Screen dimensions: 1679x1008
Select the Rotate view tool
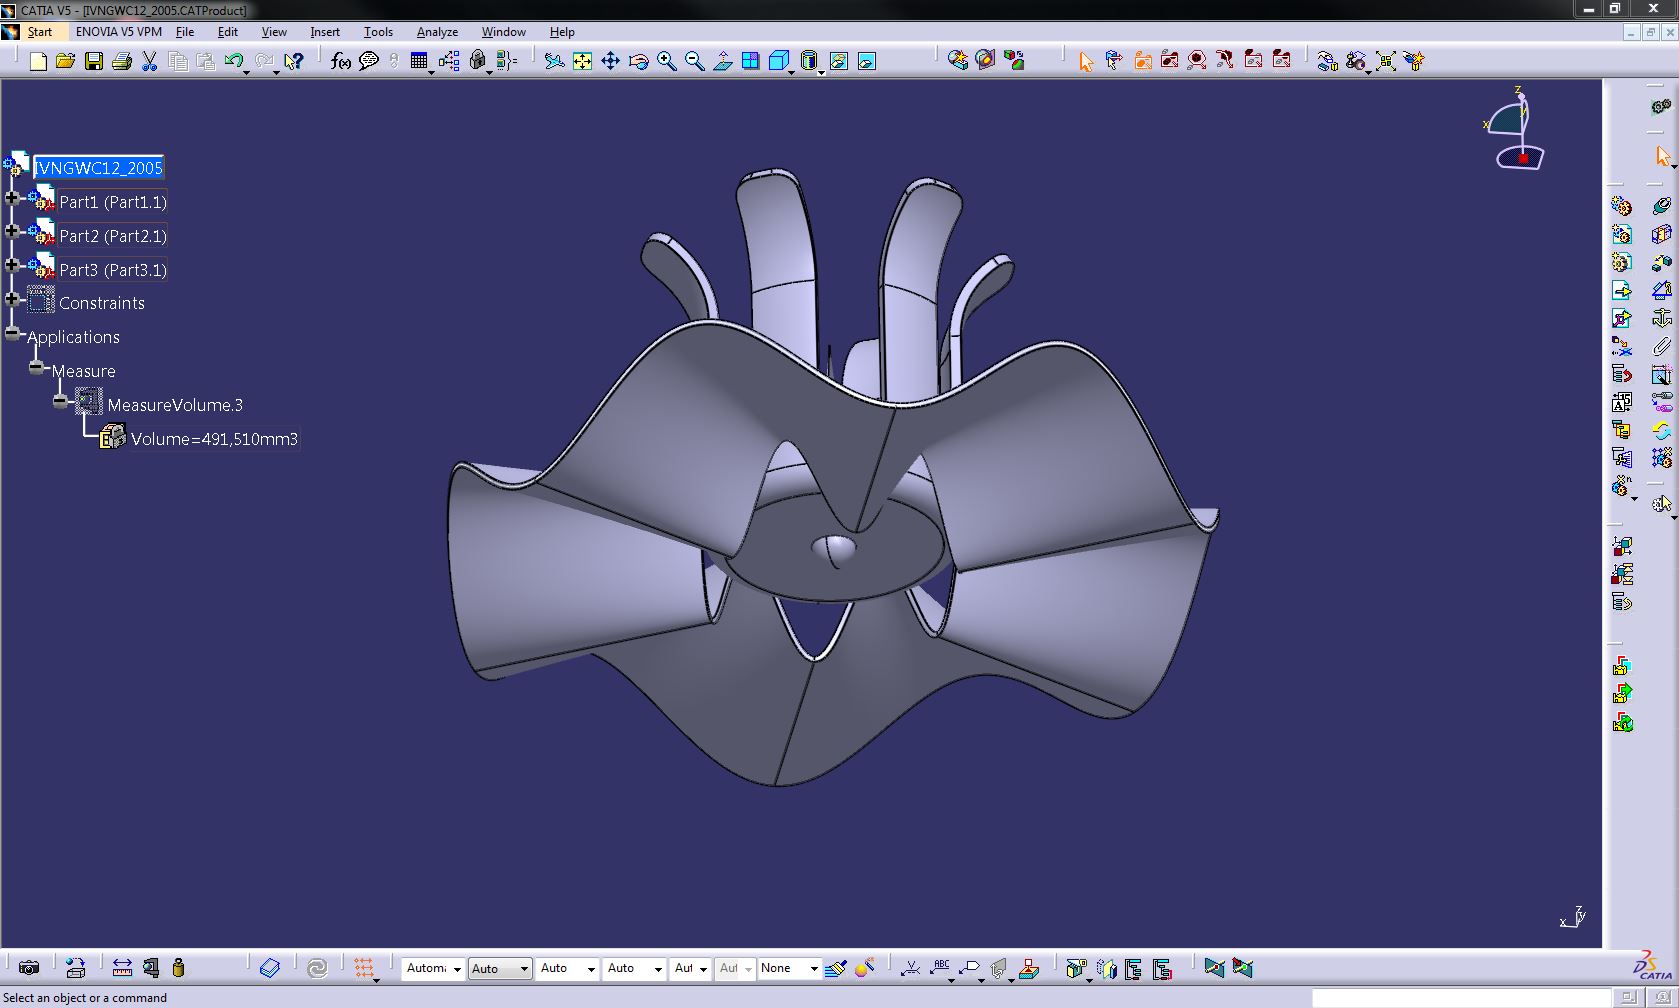[638, 62]
